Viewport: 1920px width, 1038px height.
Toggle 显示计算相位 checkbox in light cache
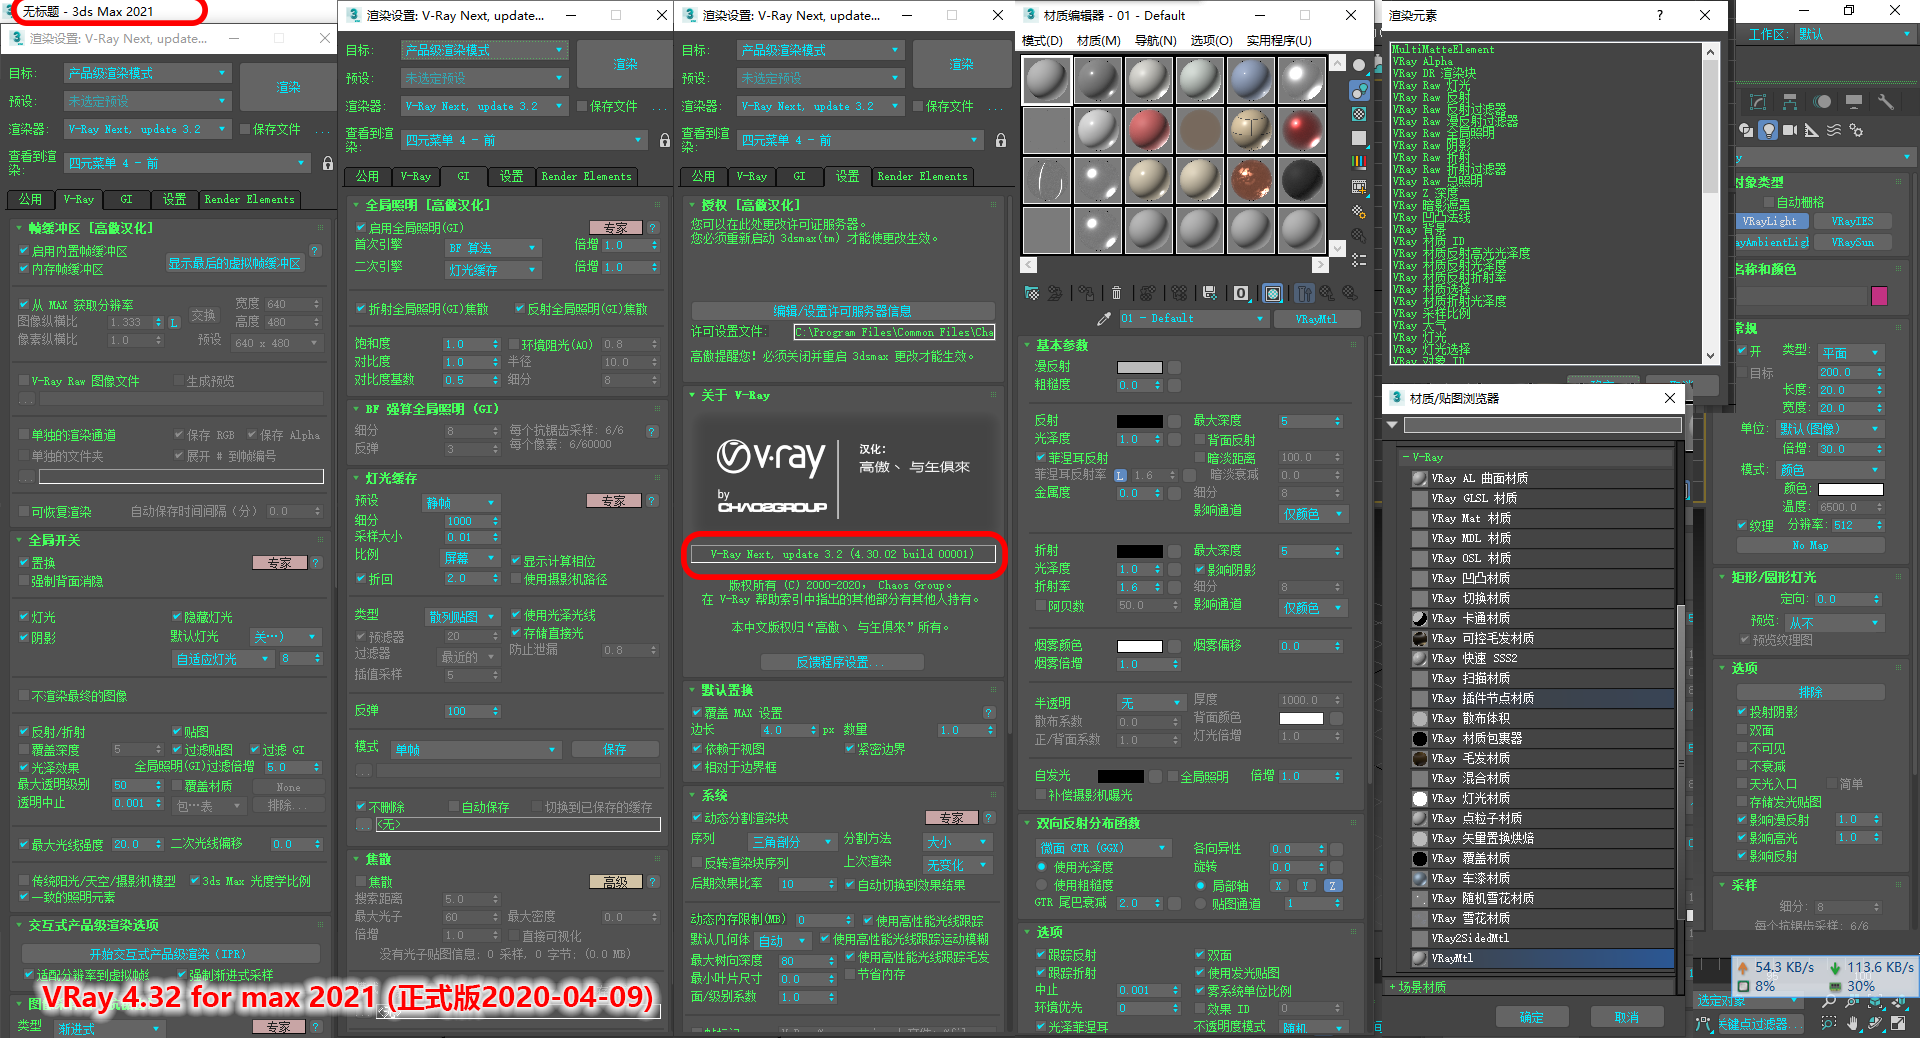click(516, 561)
